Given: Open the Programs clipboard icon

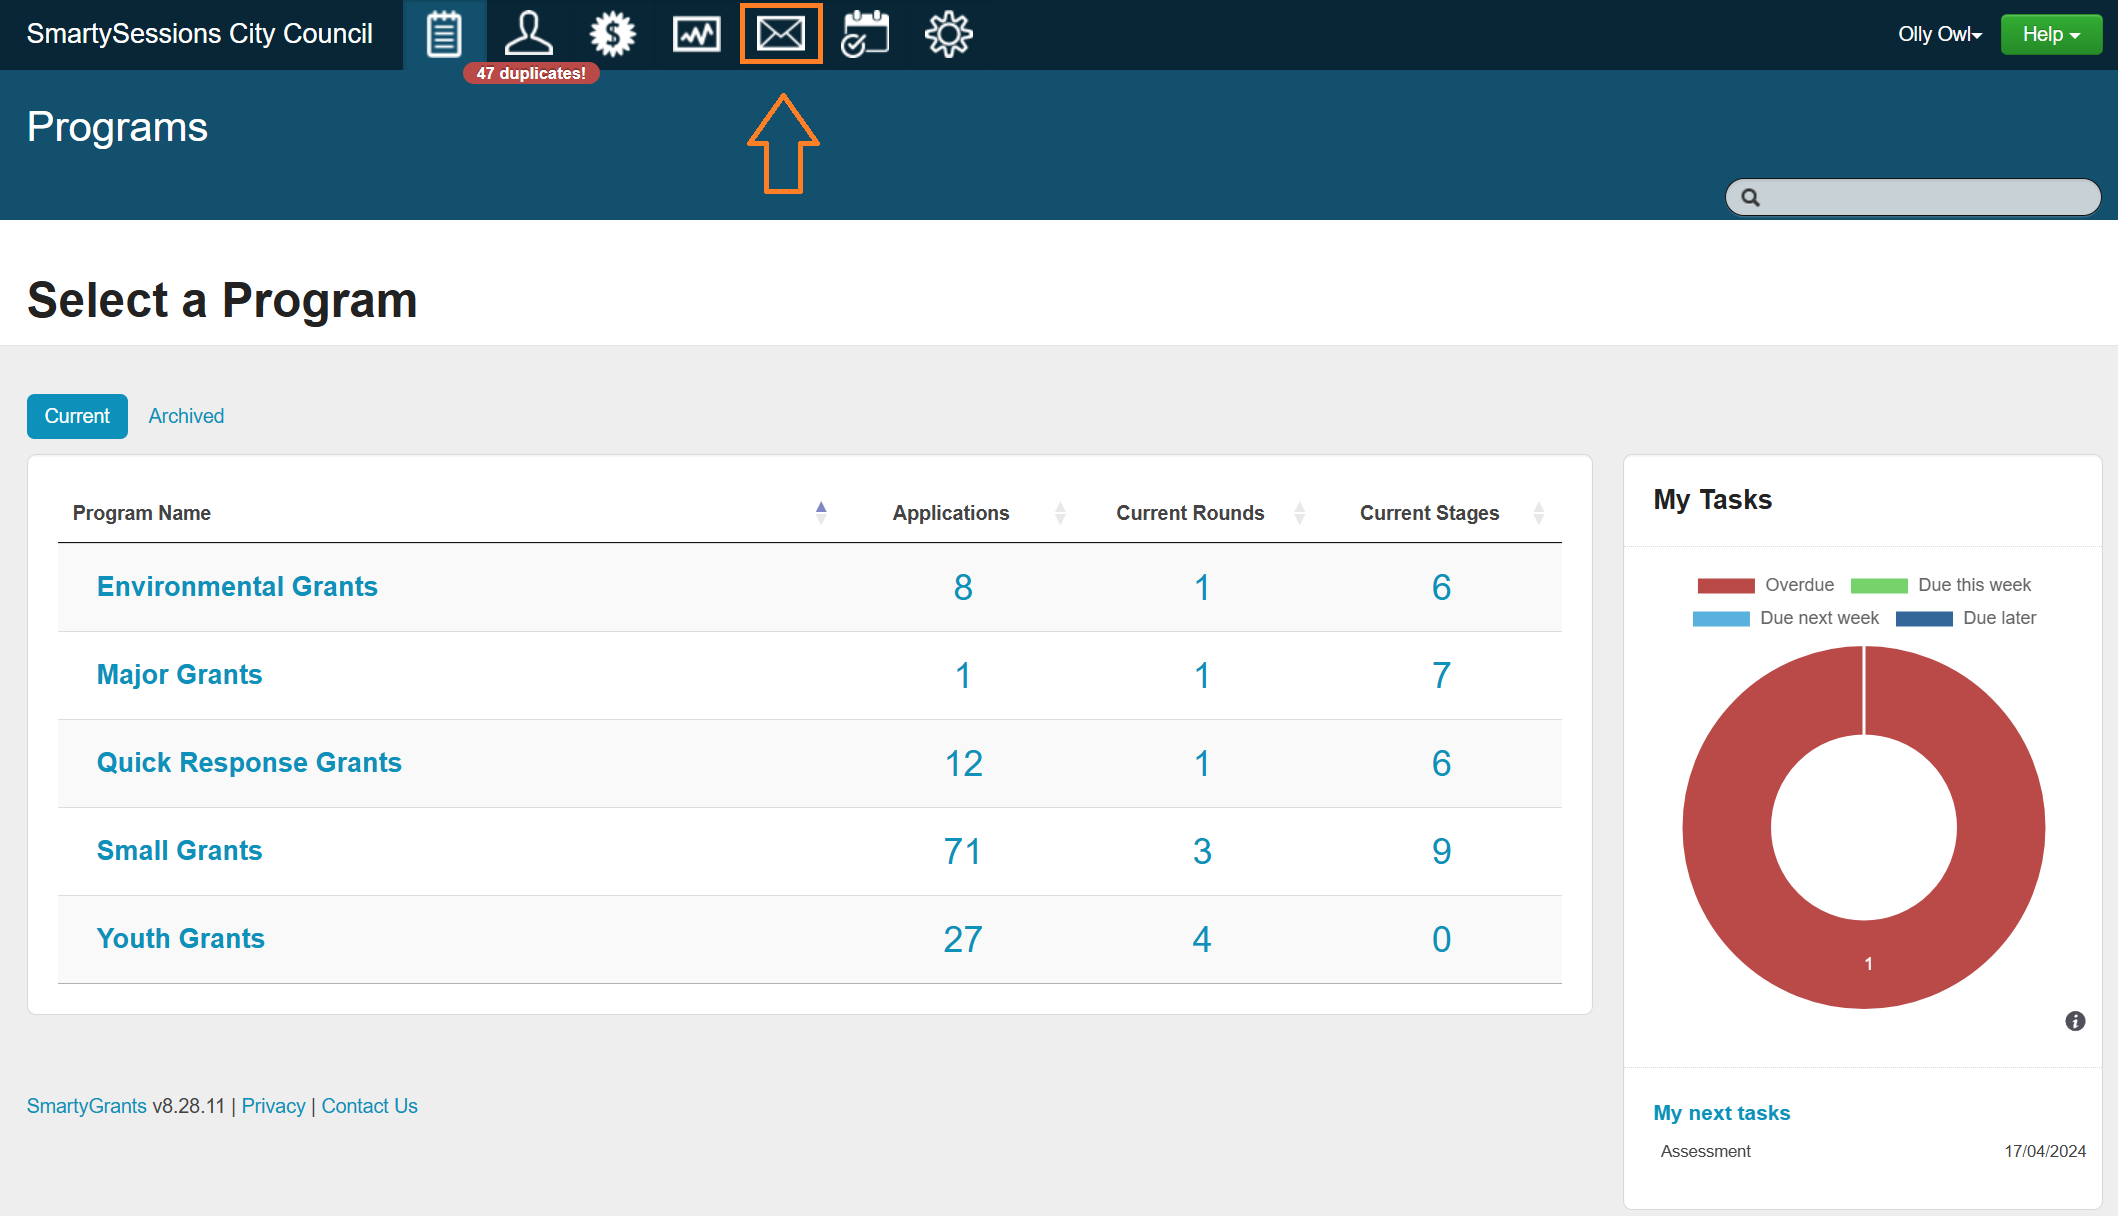Looking at the screenshot, I should (444, 35).
